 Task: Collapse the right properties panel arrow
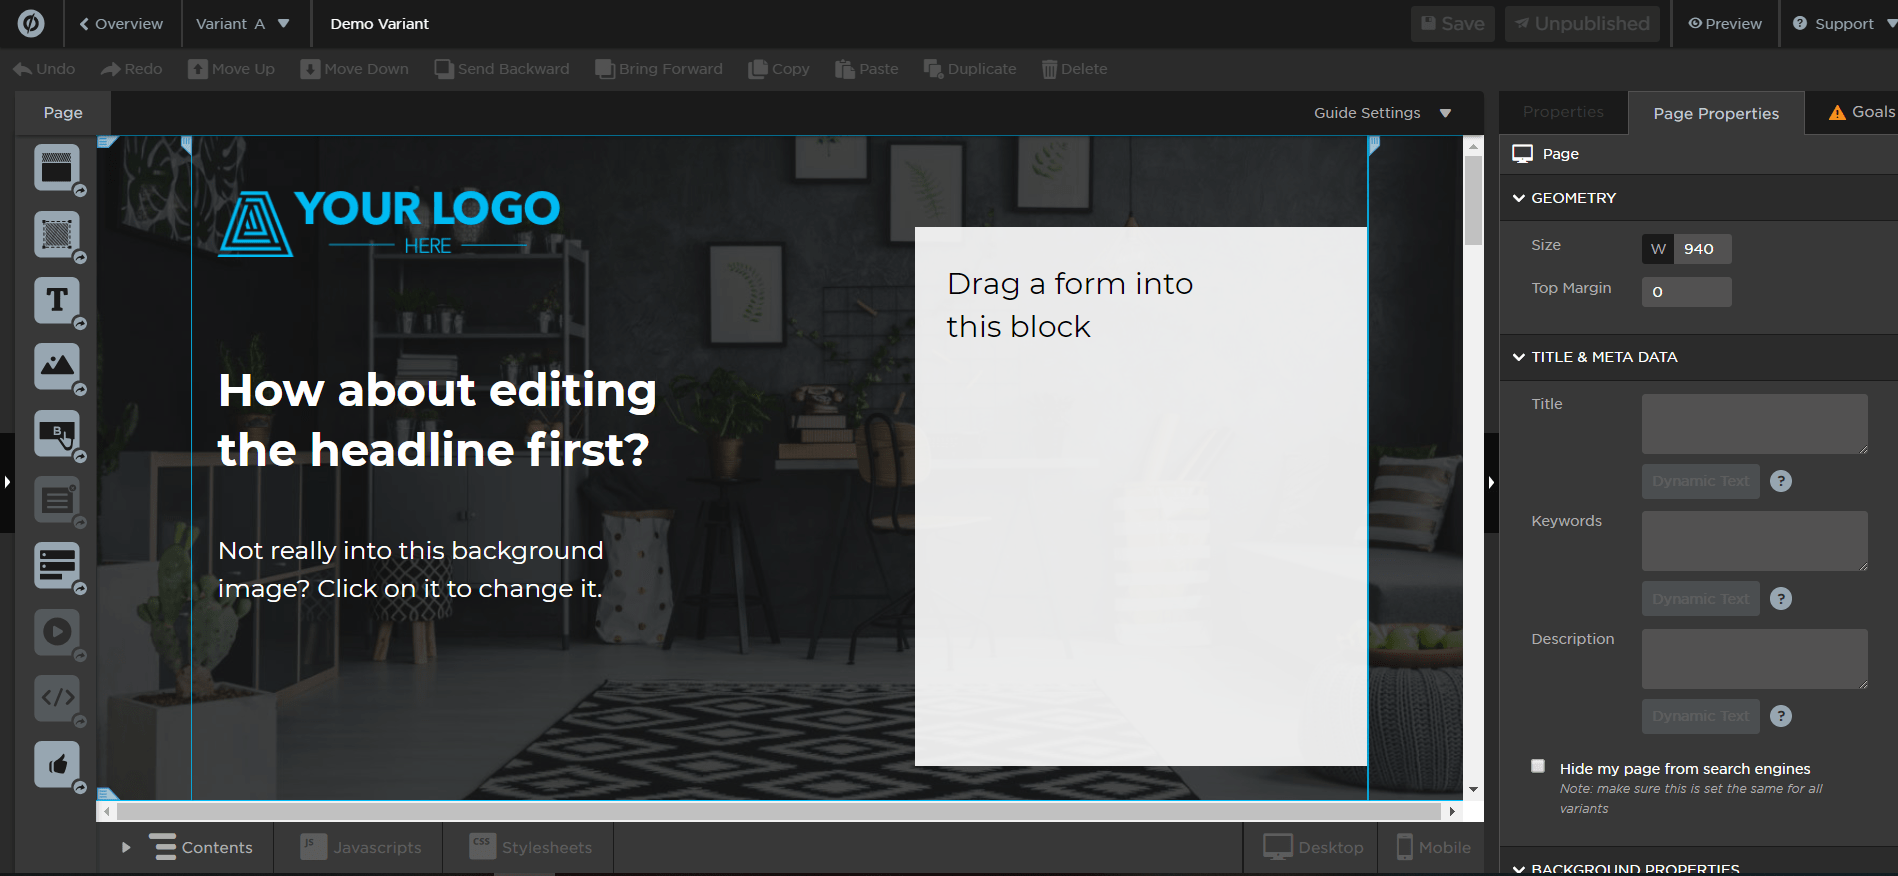1491,482
